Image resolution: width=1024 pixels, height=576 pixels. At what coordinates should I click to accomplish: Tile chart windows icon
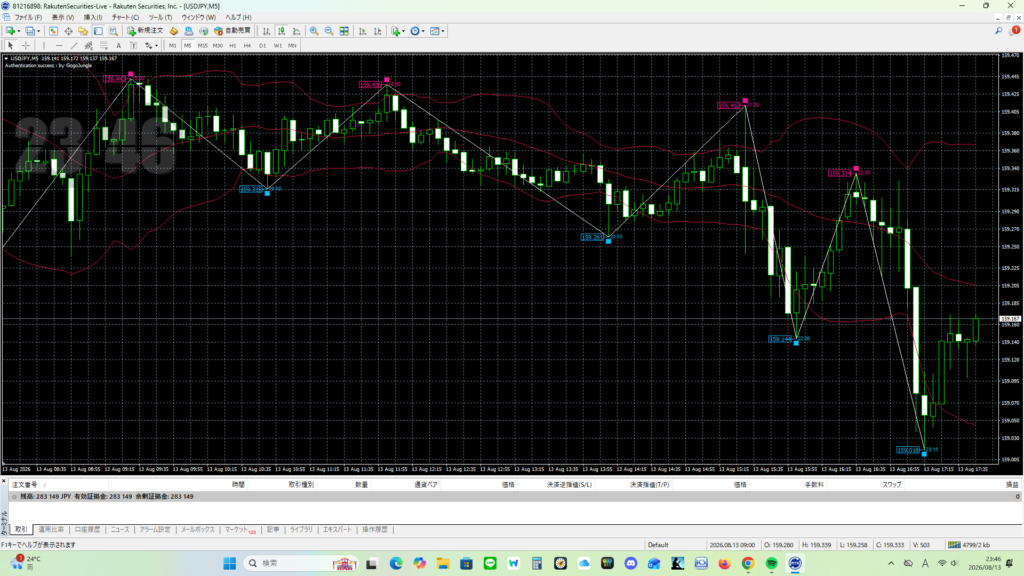(344, 31)
